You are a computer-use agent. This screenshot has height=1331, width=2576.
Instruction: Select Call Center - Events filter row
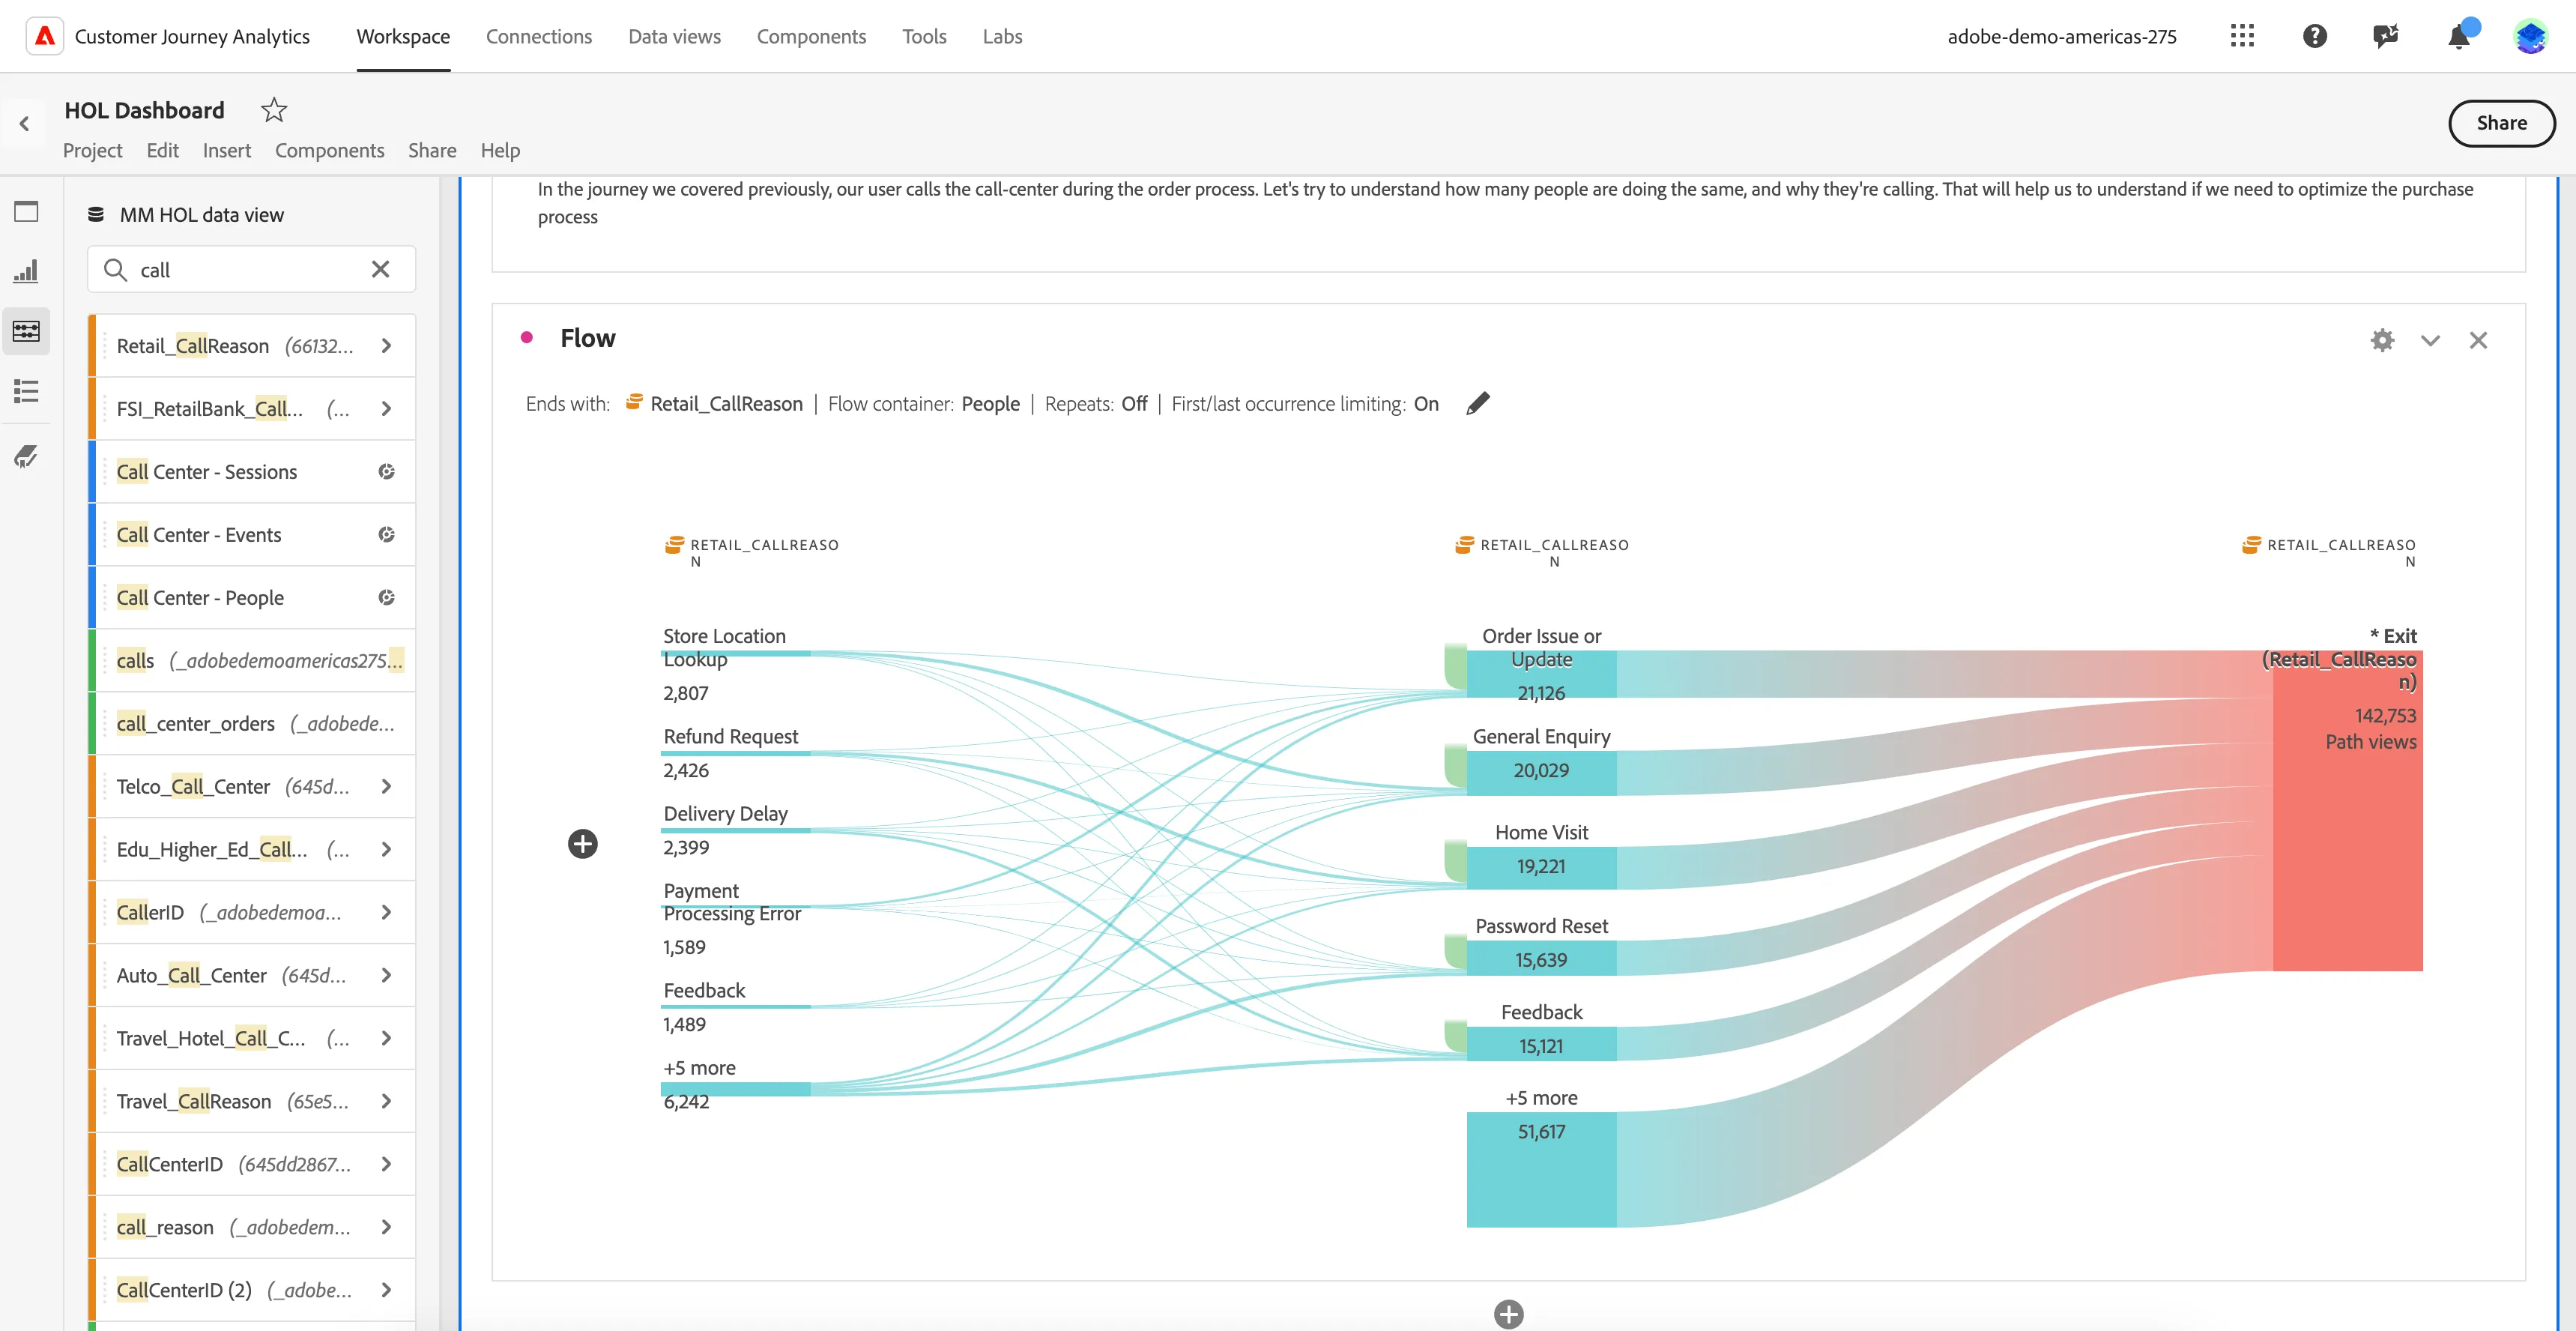tap(252, 534)
